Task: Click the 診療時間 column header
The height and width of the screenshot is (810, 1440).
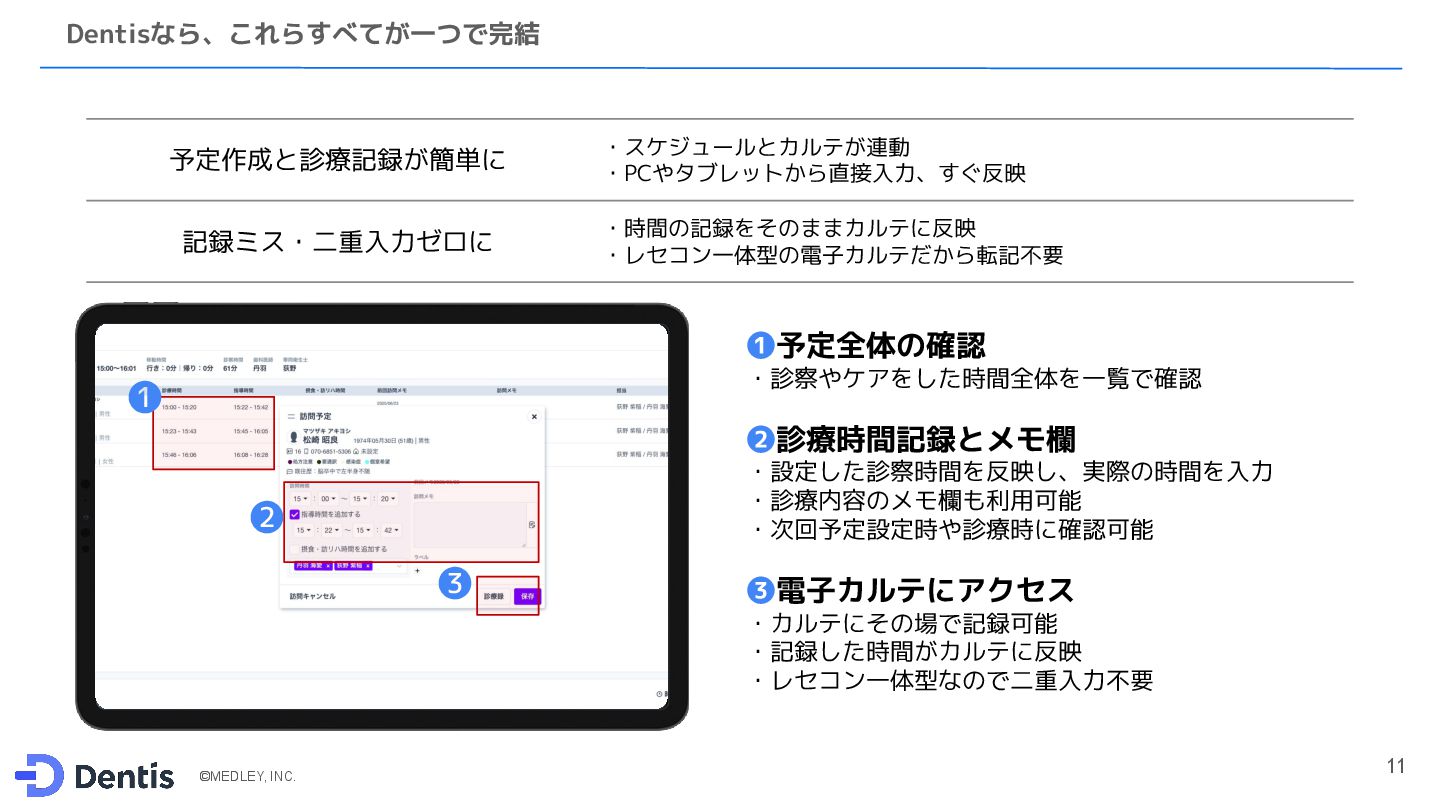Action: [171, 389]
